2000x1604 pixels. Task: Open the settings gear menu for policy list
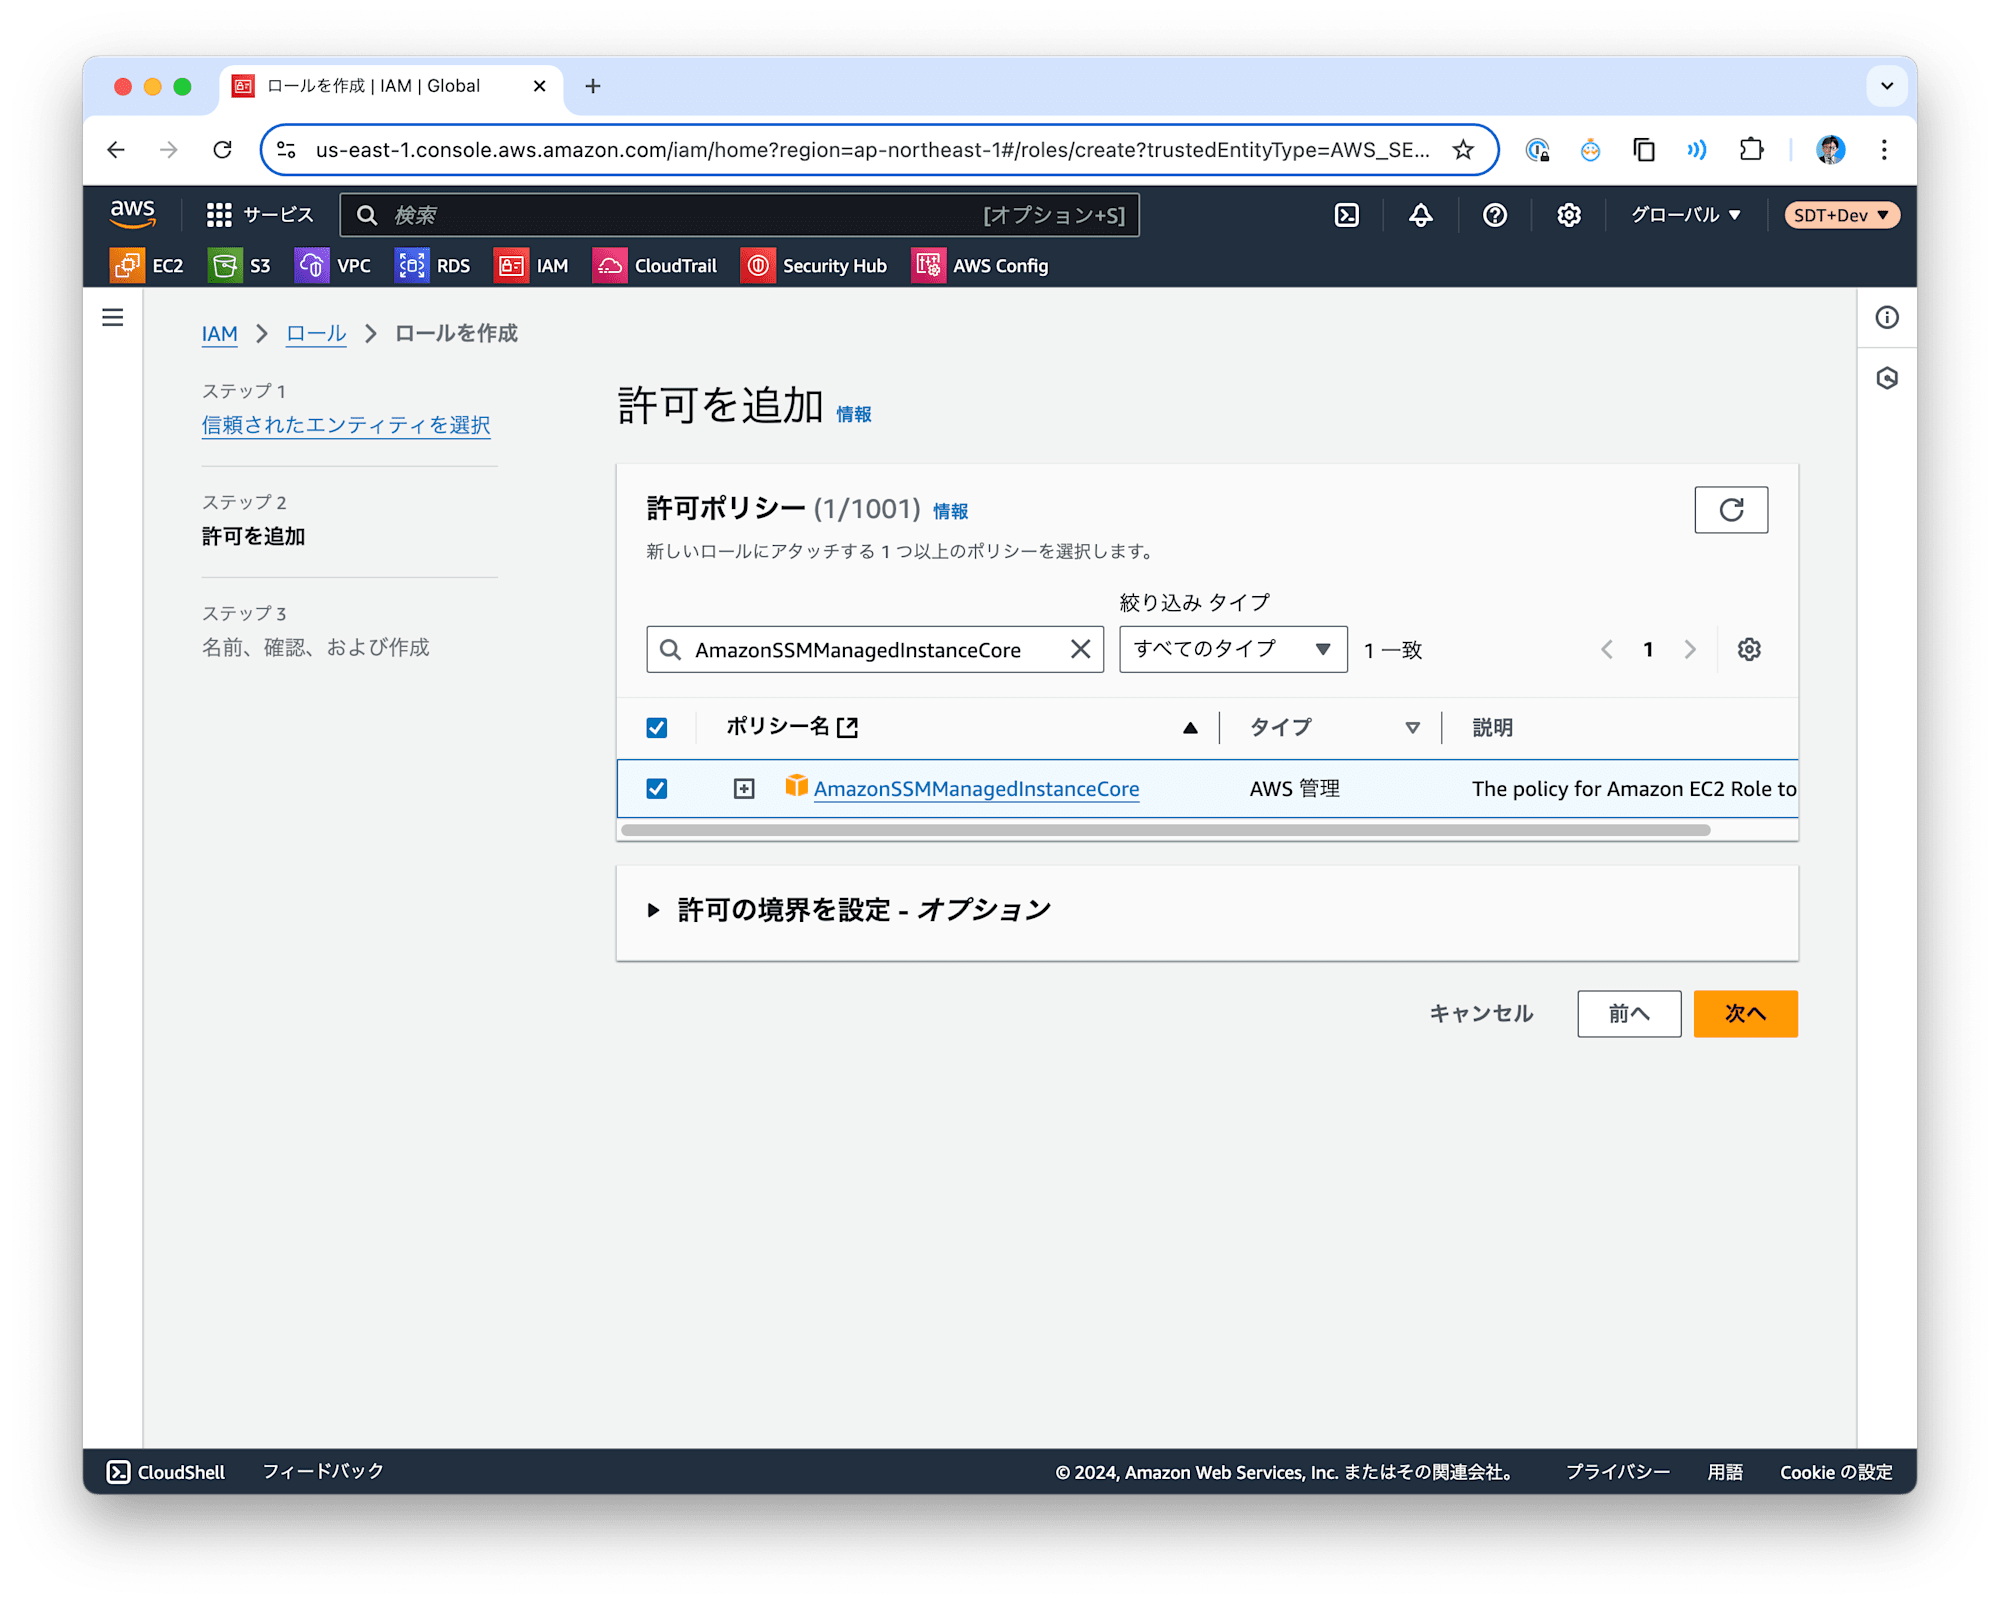(1750, 650)
